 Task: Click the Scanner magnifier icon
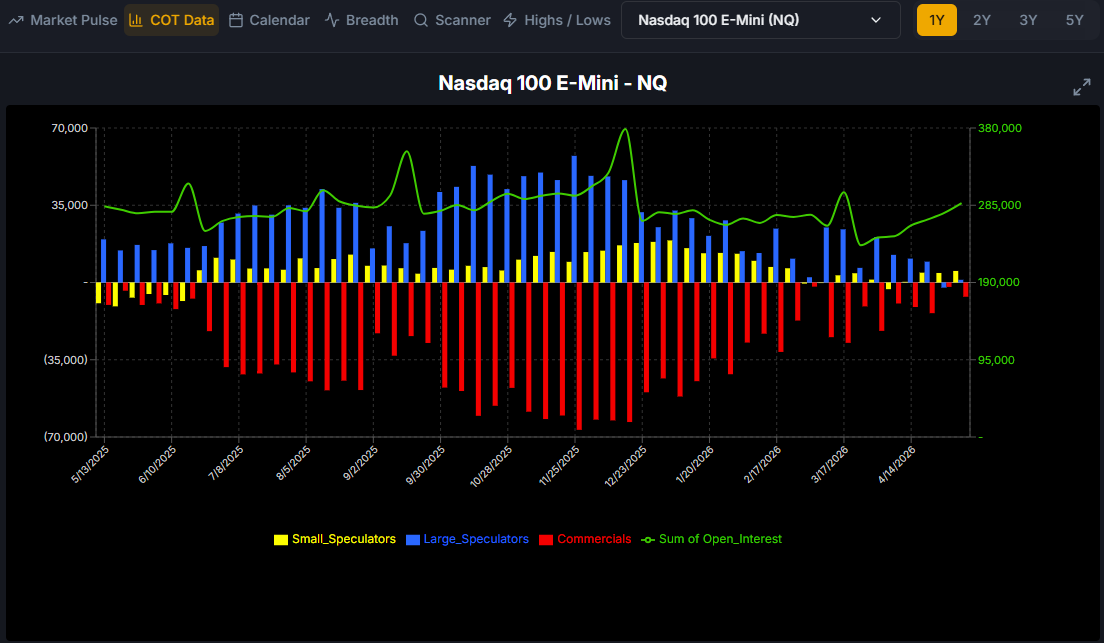[421, 20]
